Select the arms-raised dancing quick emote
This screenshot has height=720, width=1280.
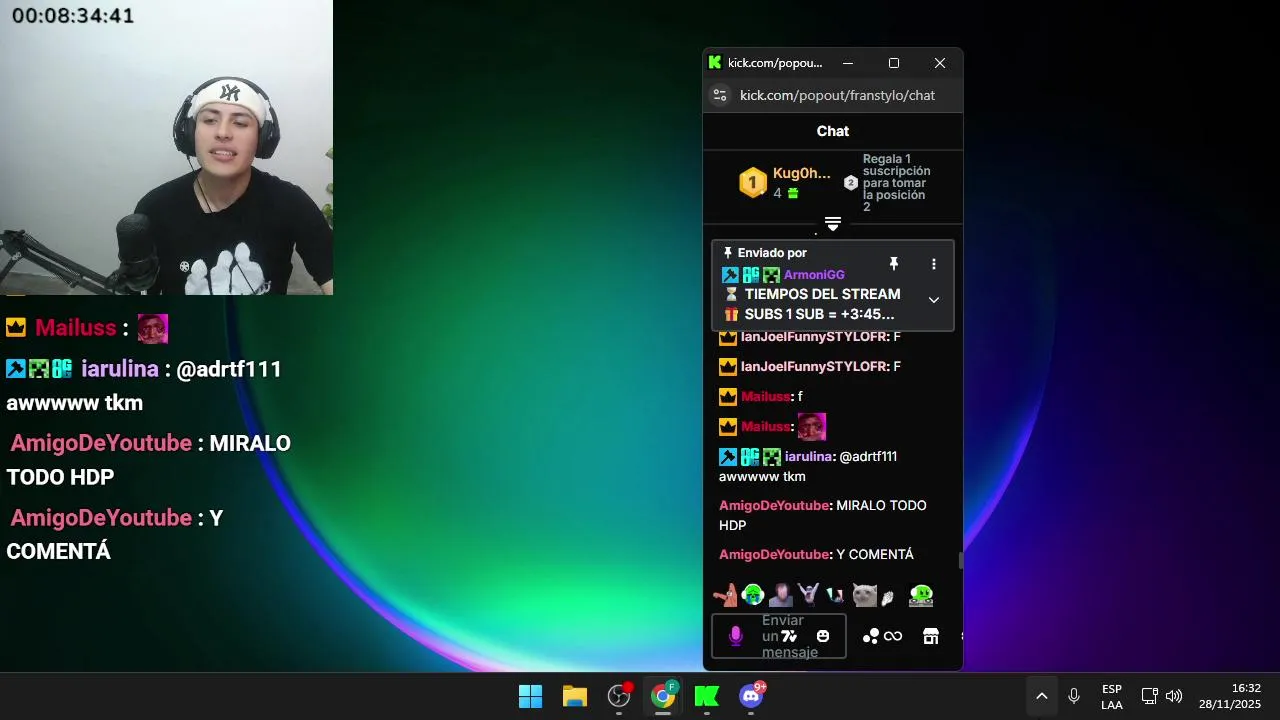pos(808,596)
